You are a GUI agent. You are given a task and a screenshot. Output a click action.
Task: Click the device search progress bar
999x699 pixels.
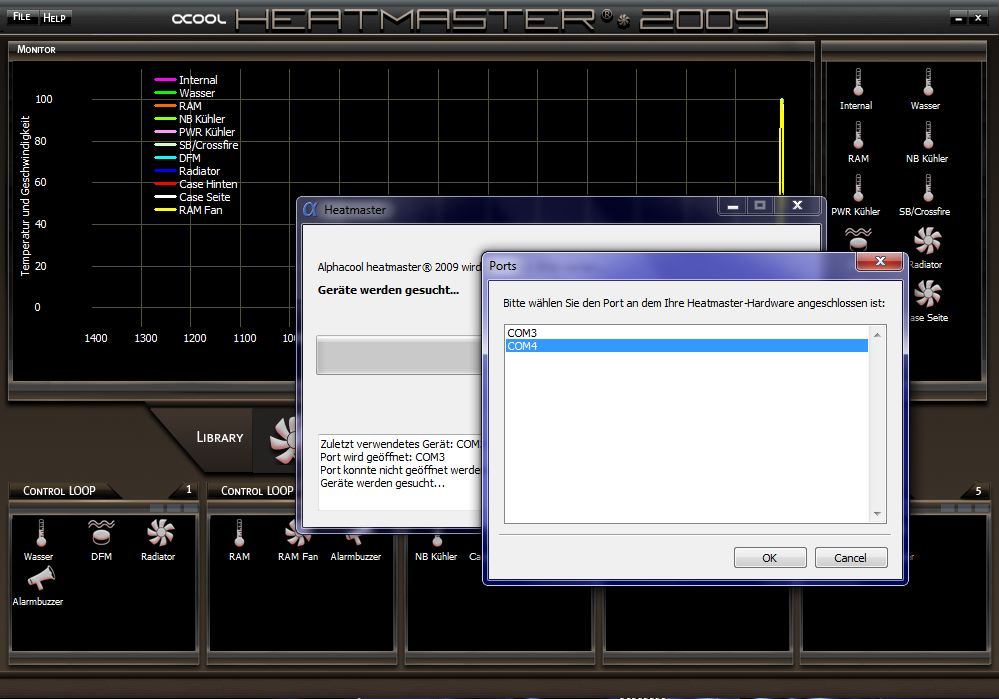(x=399, y=356)
